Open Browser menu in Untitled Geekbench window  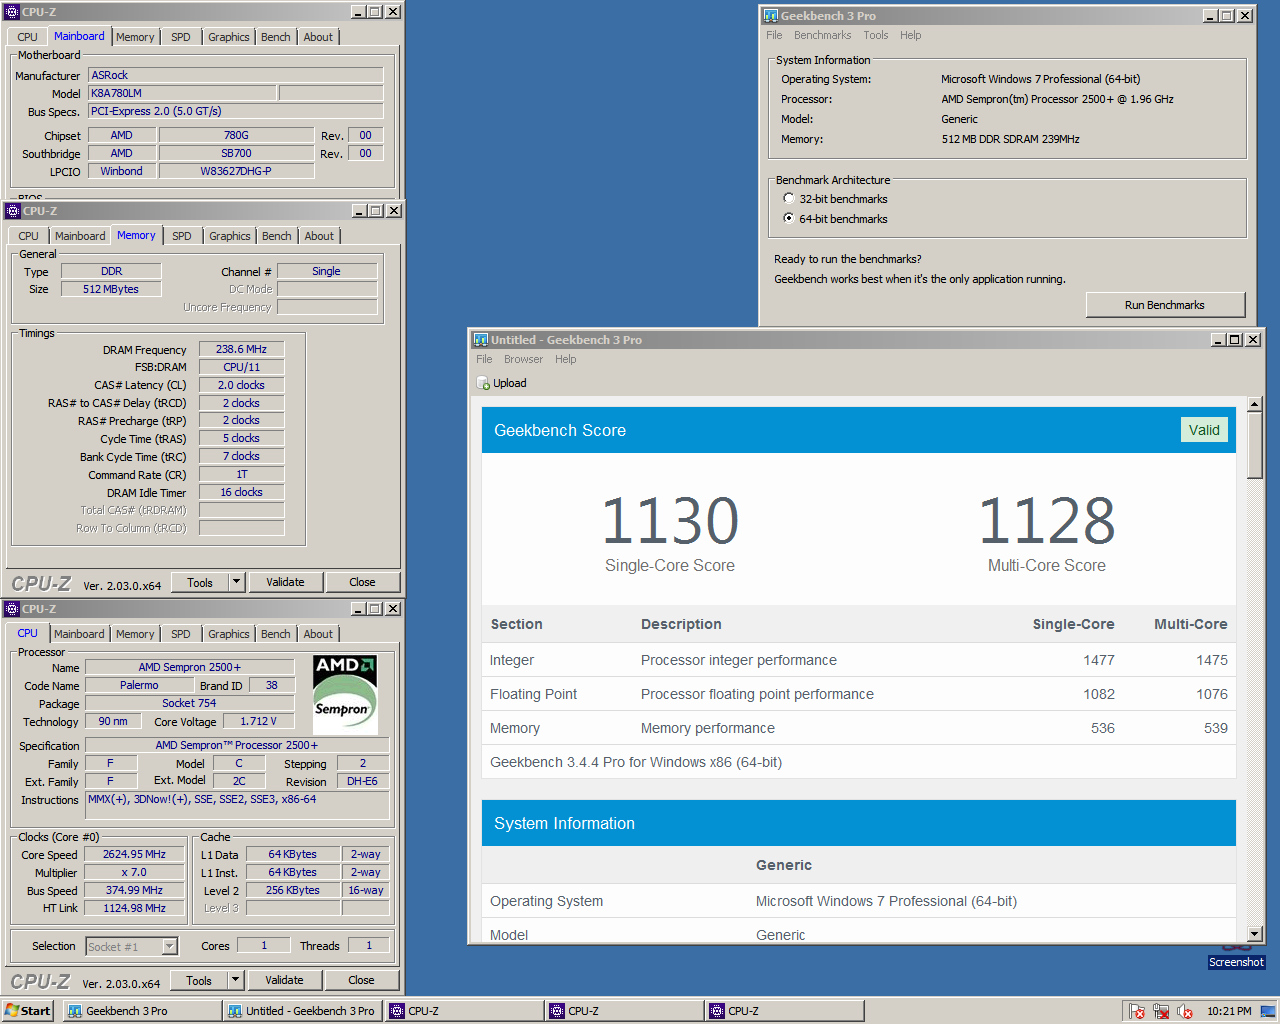(523, 359)
